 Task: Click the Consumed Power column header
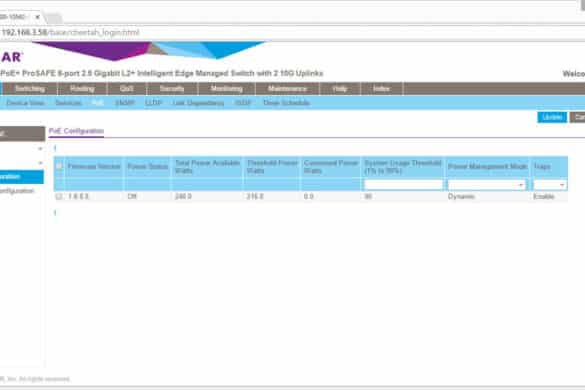(x=331, y=167)
